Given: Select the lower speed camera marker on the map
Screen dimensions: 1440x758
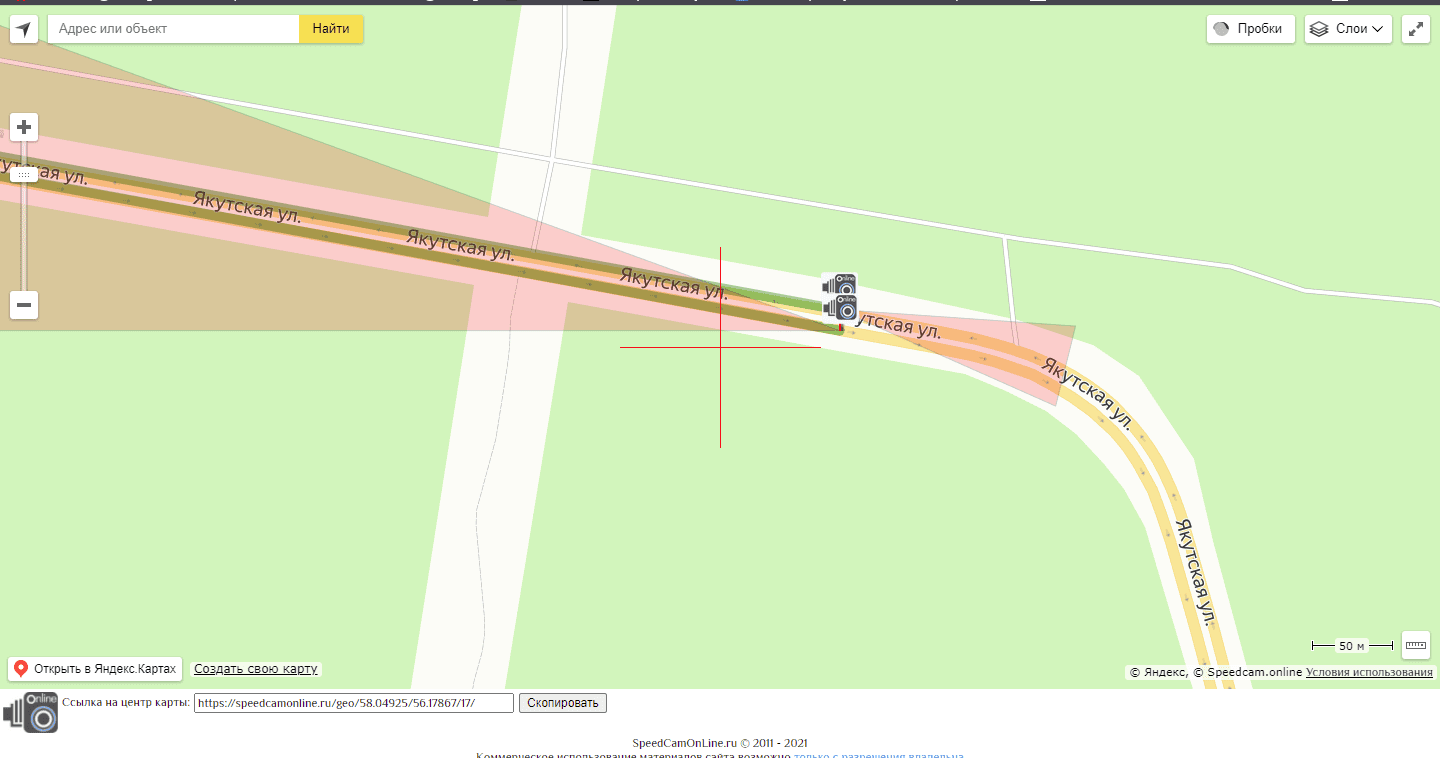Looking at the screenshot, I should [x=841, y=306].
